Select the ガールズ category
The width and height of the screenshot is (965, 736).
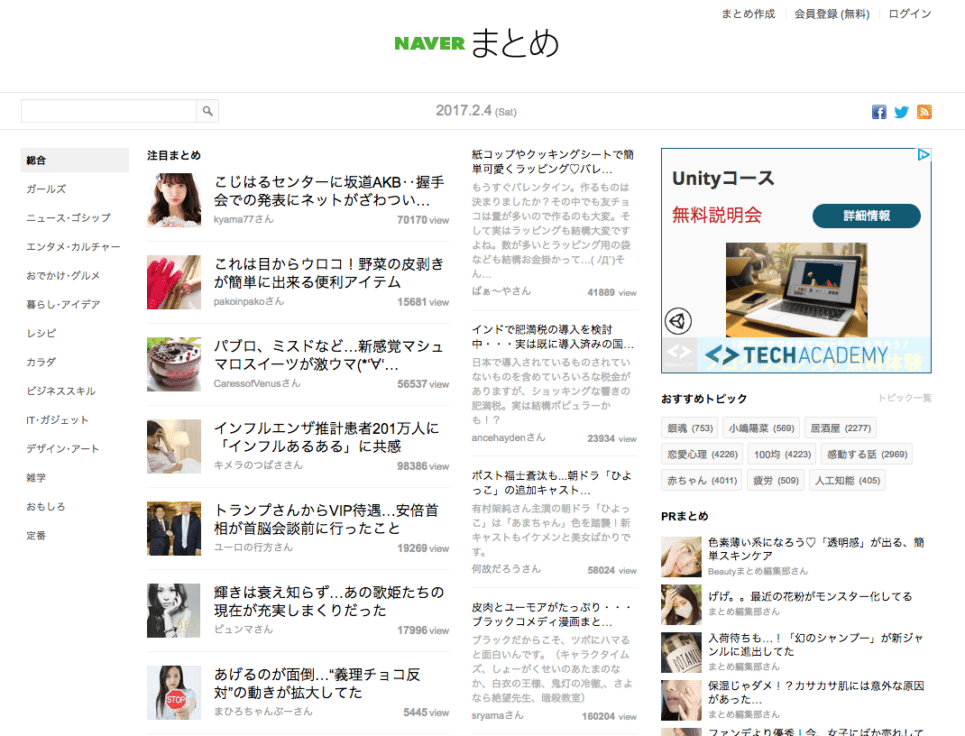pyautogui.click(x=46, y=189)
